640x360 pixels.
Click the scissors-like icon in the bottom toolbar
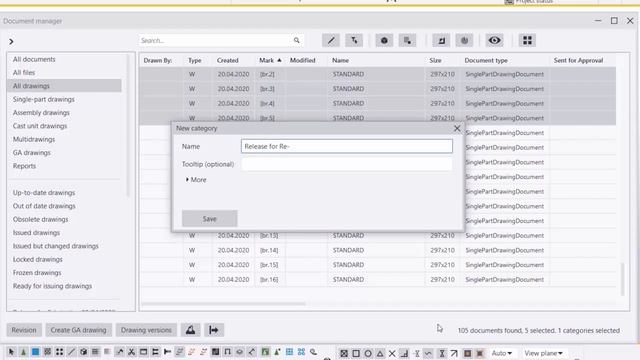pos(131,352)
